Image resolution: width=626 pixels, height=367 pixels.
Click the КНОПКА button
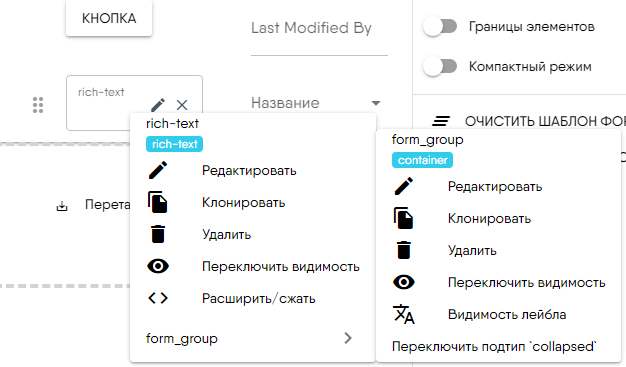(109, 18)
